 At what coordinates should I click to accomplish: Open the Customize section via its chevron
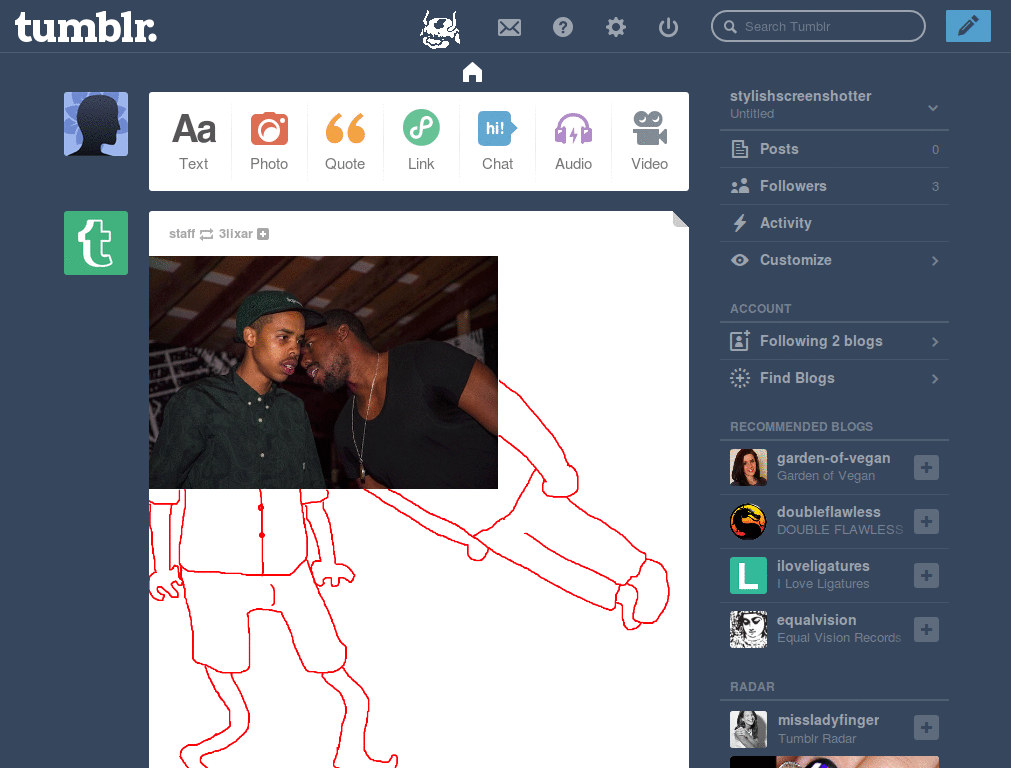(934, 260)
